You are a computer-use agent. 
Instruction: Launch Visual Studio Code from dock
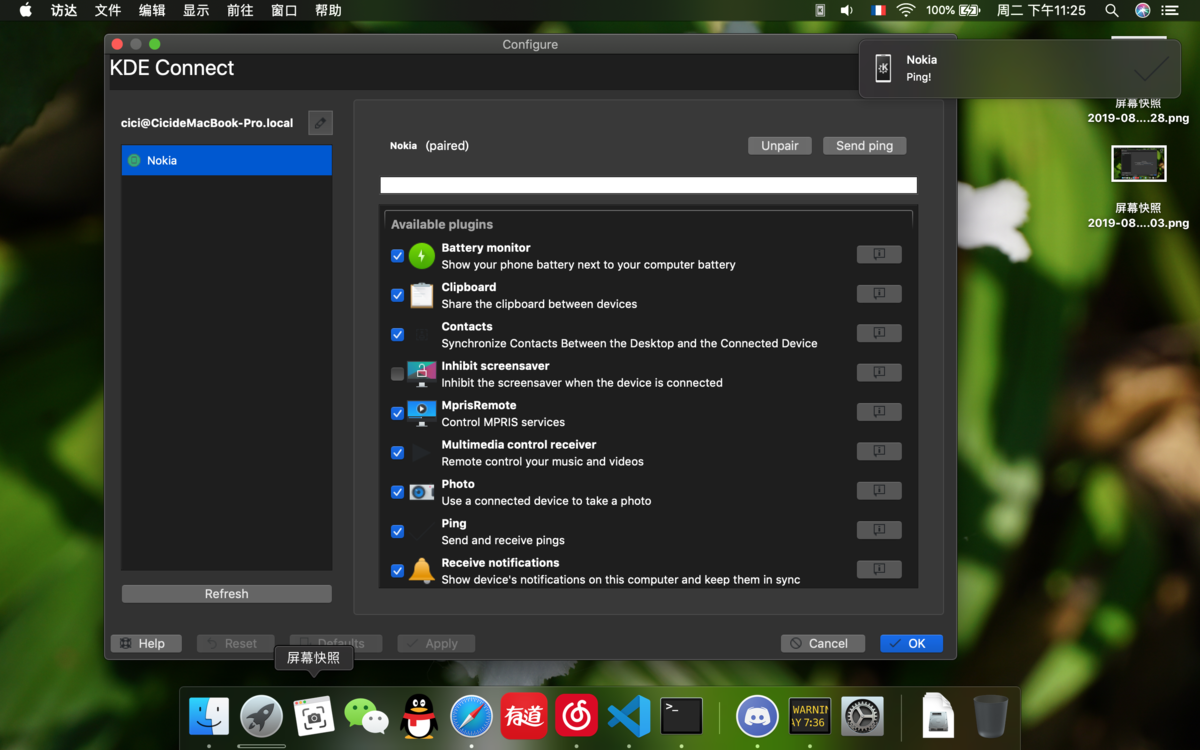[x=629, y=716]
